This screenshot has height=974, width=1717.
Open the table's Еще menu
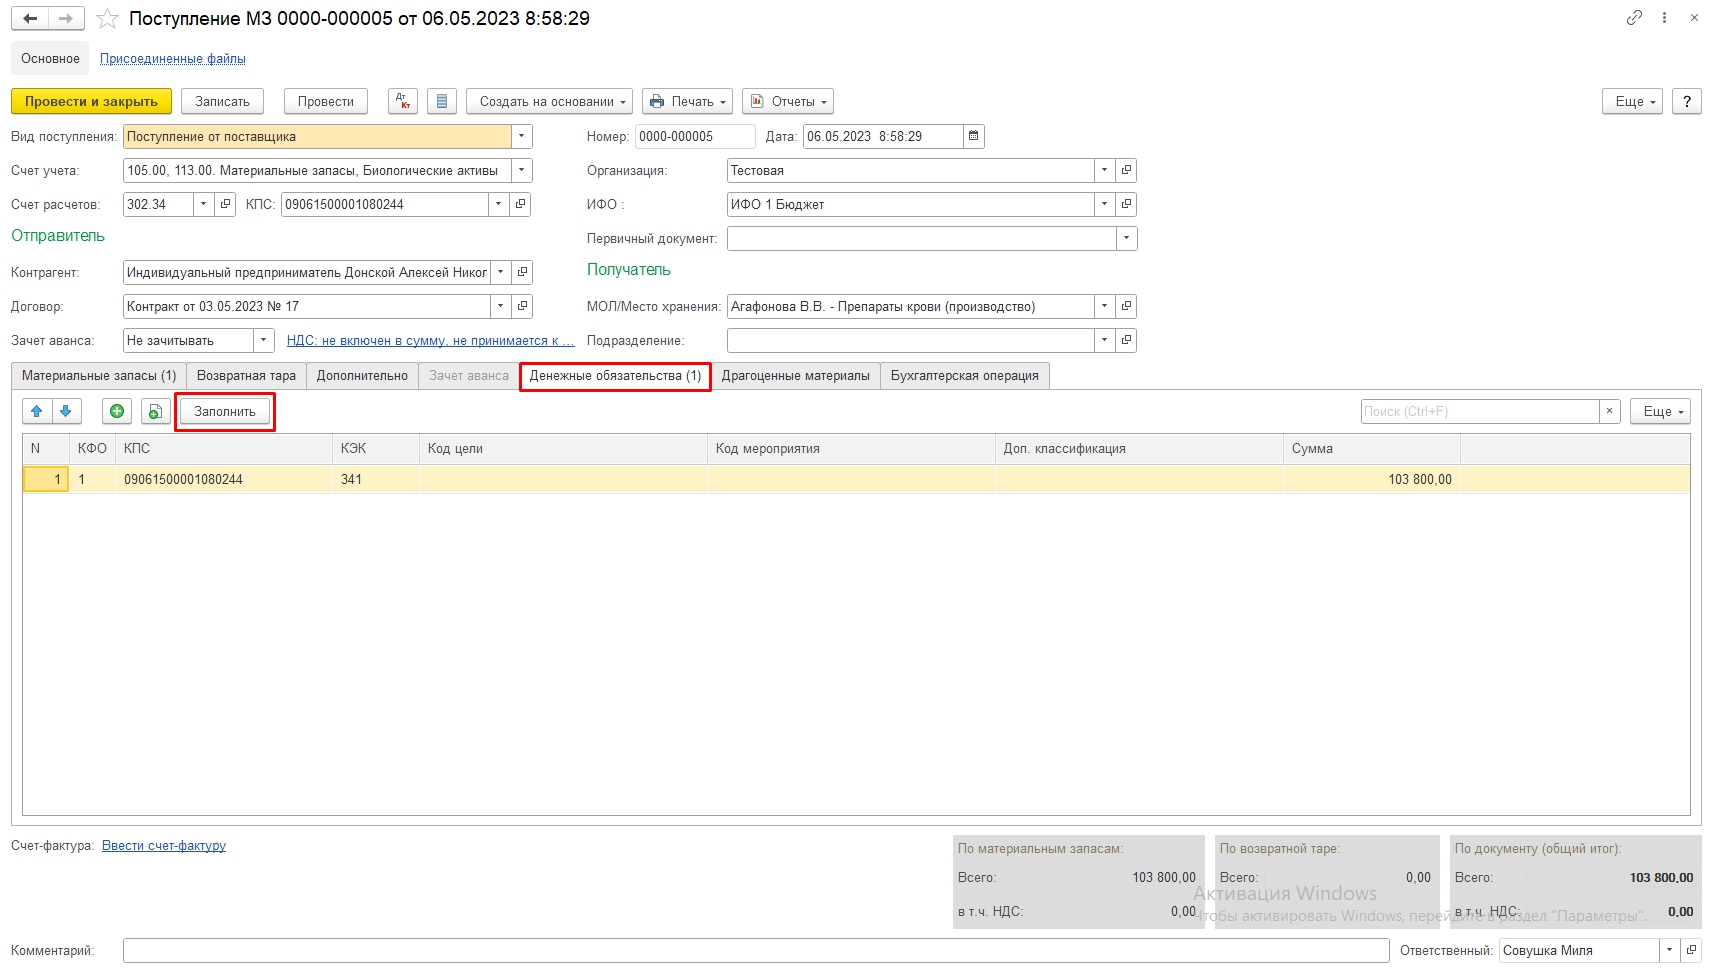(x=1660, y=411)
